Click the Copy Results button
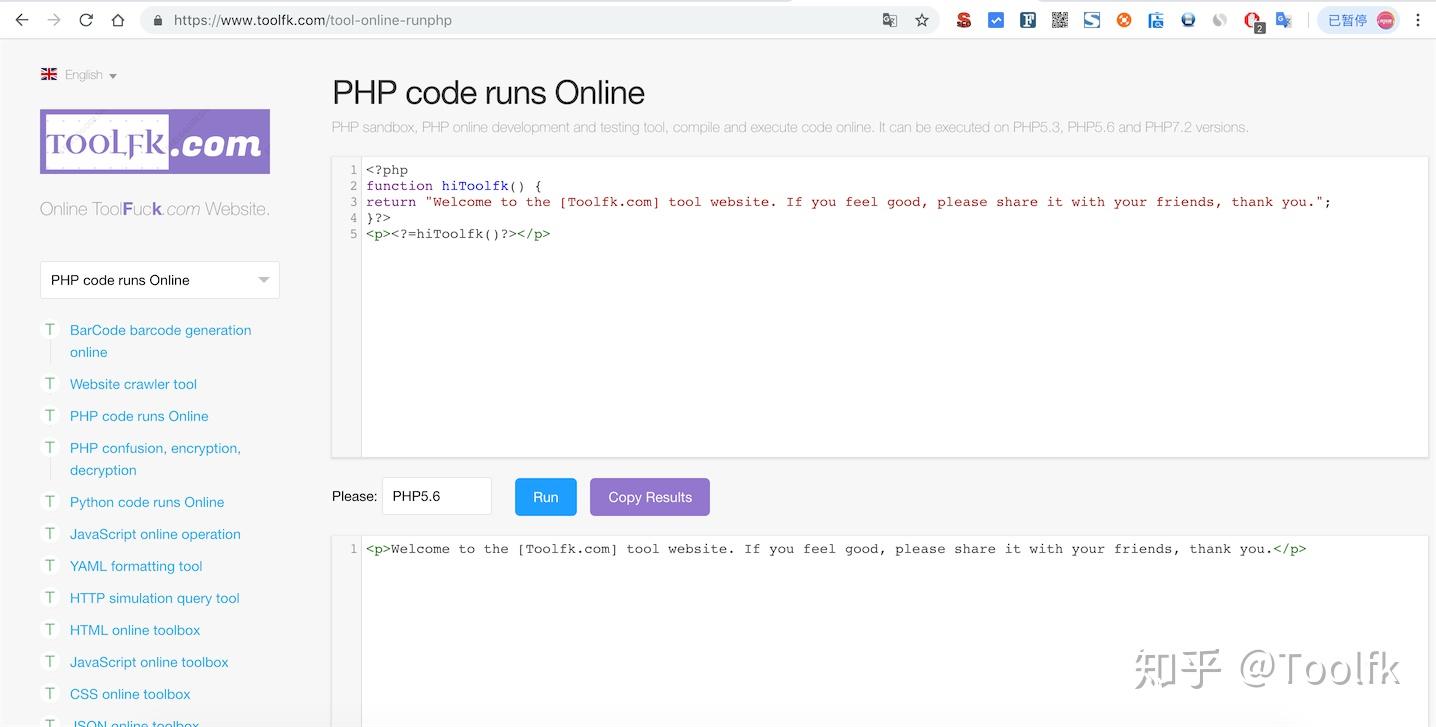The width and height of the screenshot is (1436, 727). (x=649, y=496)
